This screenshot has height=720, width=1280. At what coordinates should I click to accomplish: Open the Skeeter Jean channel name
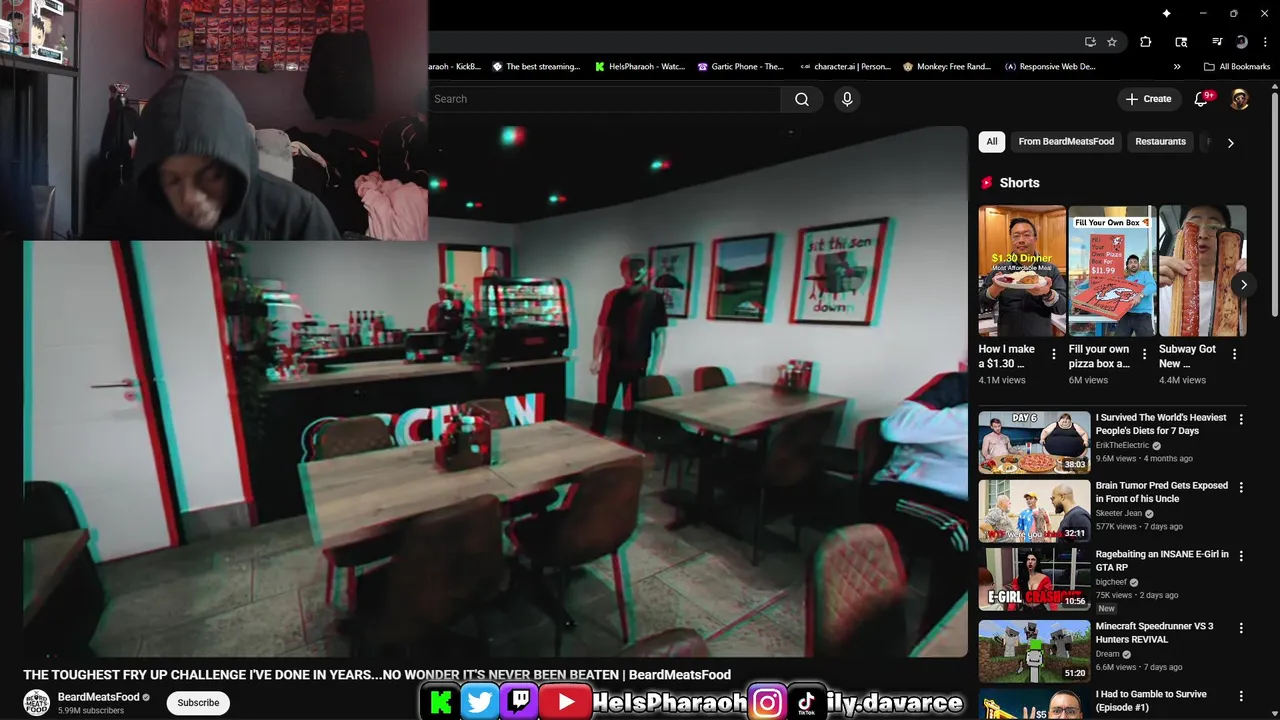point(1118,514)
